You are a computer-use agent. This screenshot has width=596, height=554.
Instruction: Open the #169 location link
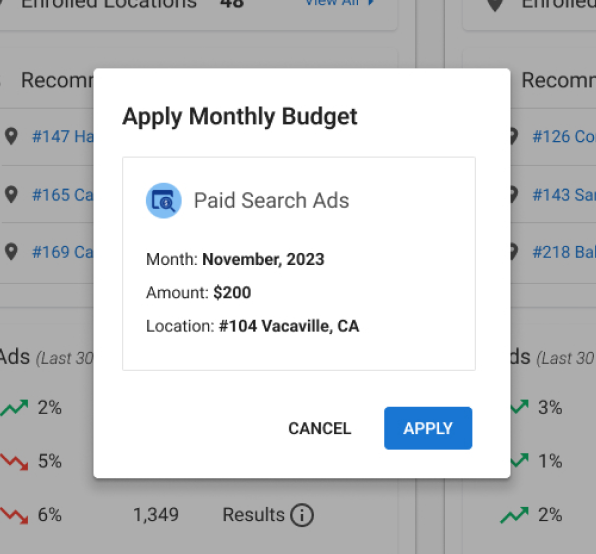(x=63, y=252)
